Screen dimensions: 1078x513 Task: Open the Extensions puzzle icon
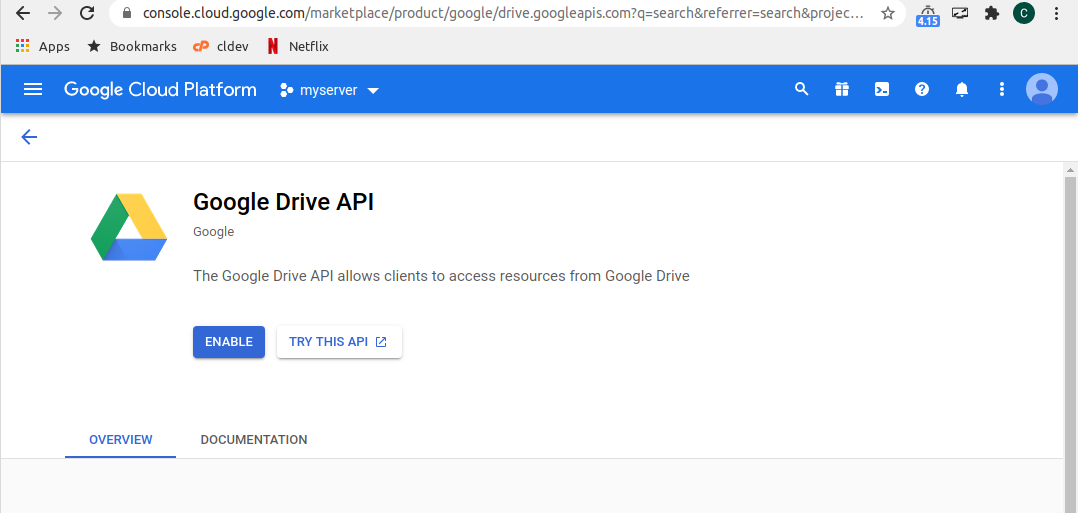coord(991,13)
